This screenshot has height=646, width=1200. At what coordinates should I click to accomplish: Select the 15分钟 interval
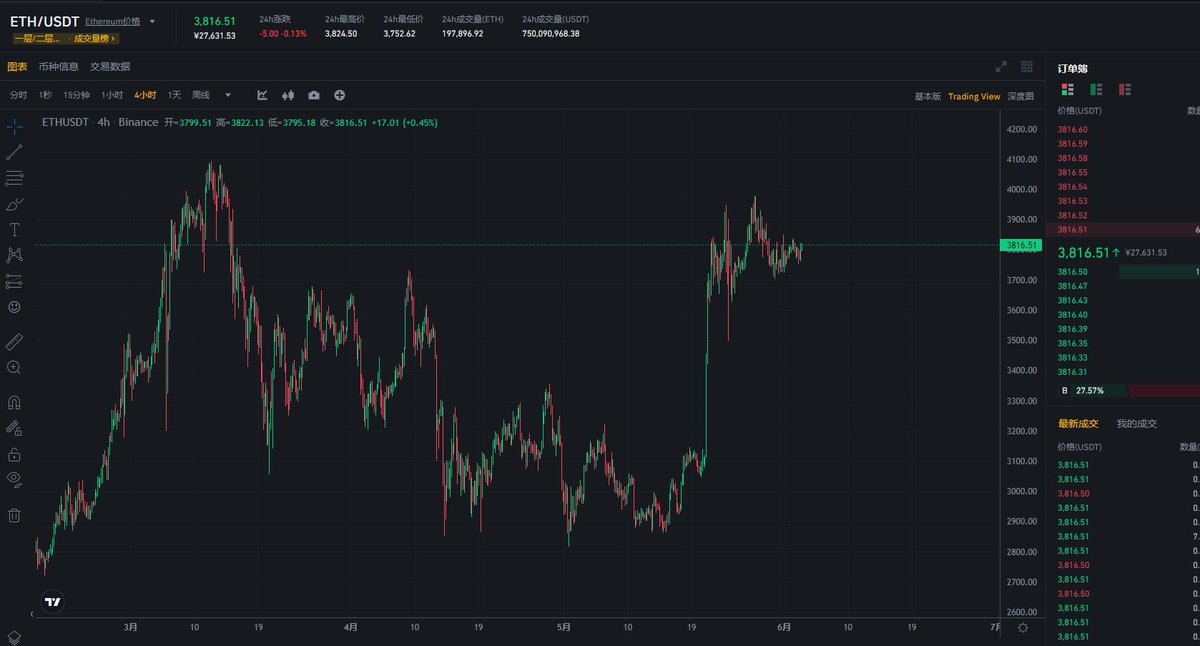pos(76,95)
